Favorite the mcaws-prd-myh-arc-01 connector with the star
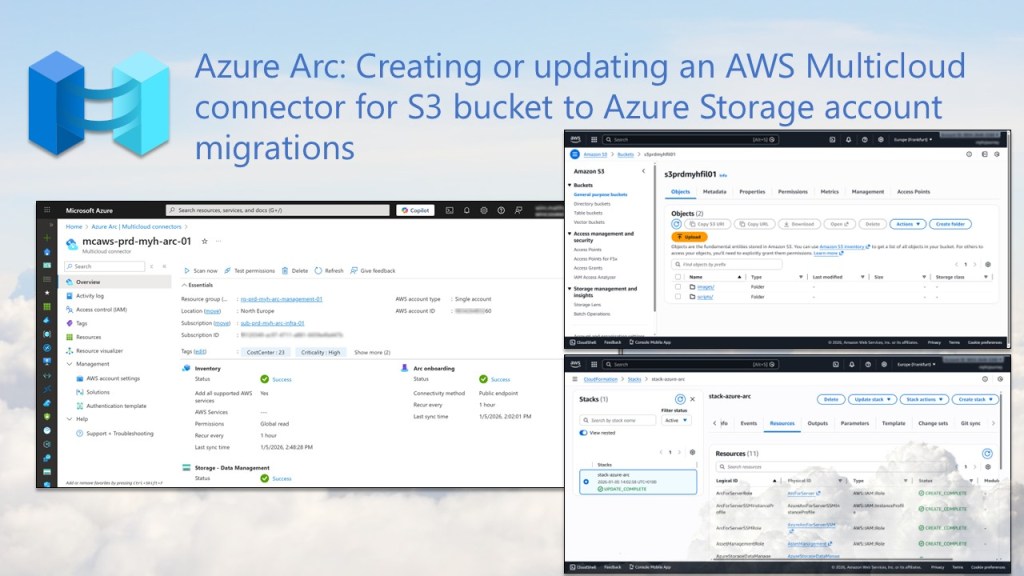Image resolution: width=1024 pixels, height=576 pixels. pos(205,241)
